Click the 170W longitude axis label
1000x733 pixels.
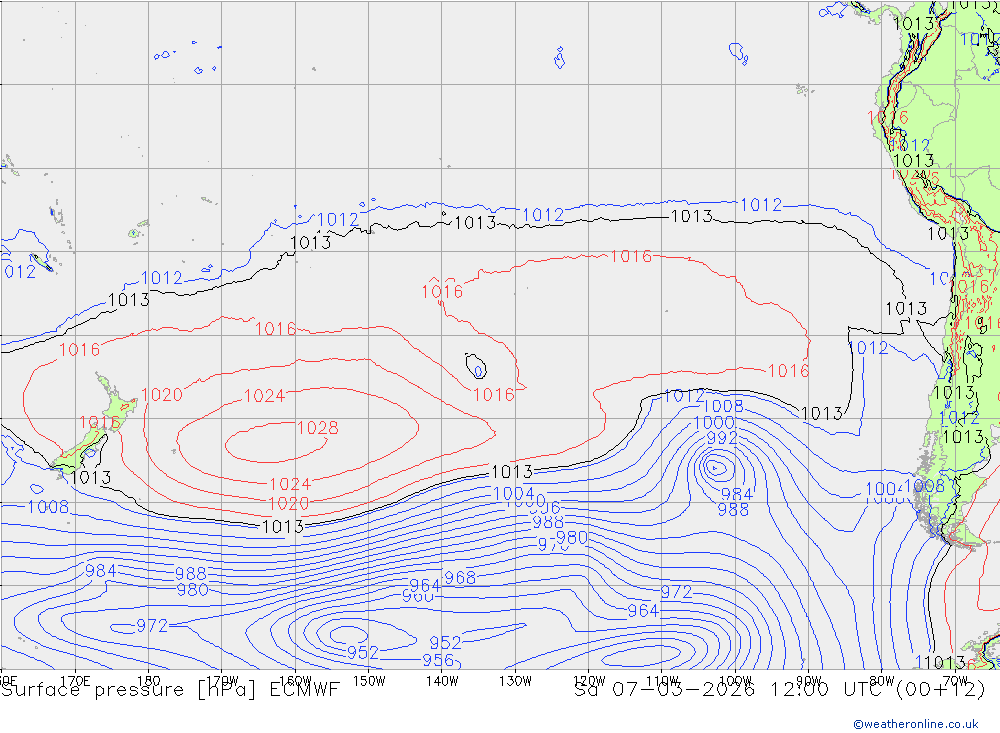[222, 681]
